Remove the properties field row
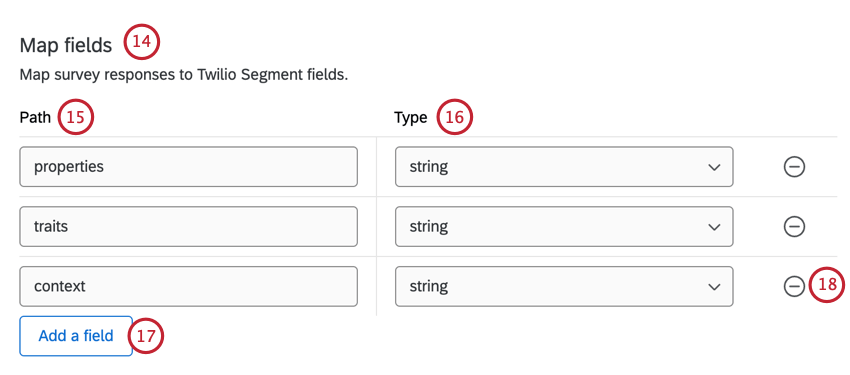 point(794,167)
